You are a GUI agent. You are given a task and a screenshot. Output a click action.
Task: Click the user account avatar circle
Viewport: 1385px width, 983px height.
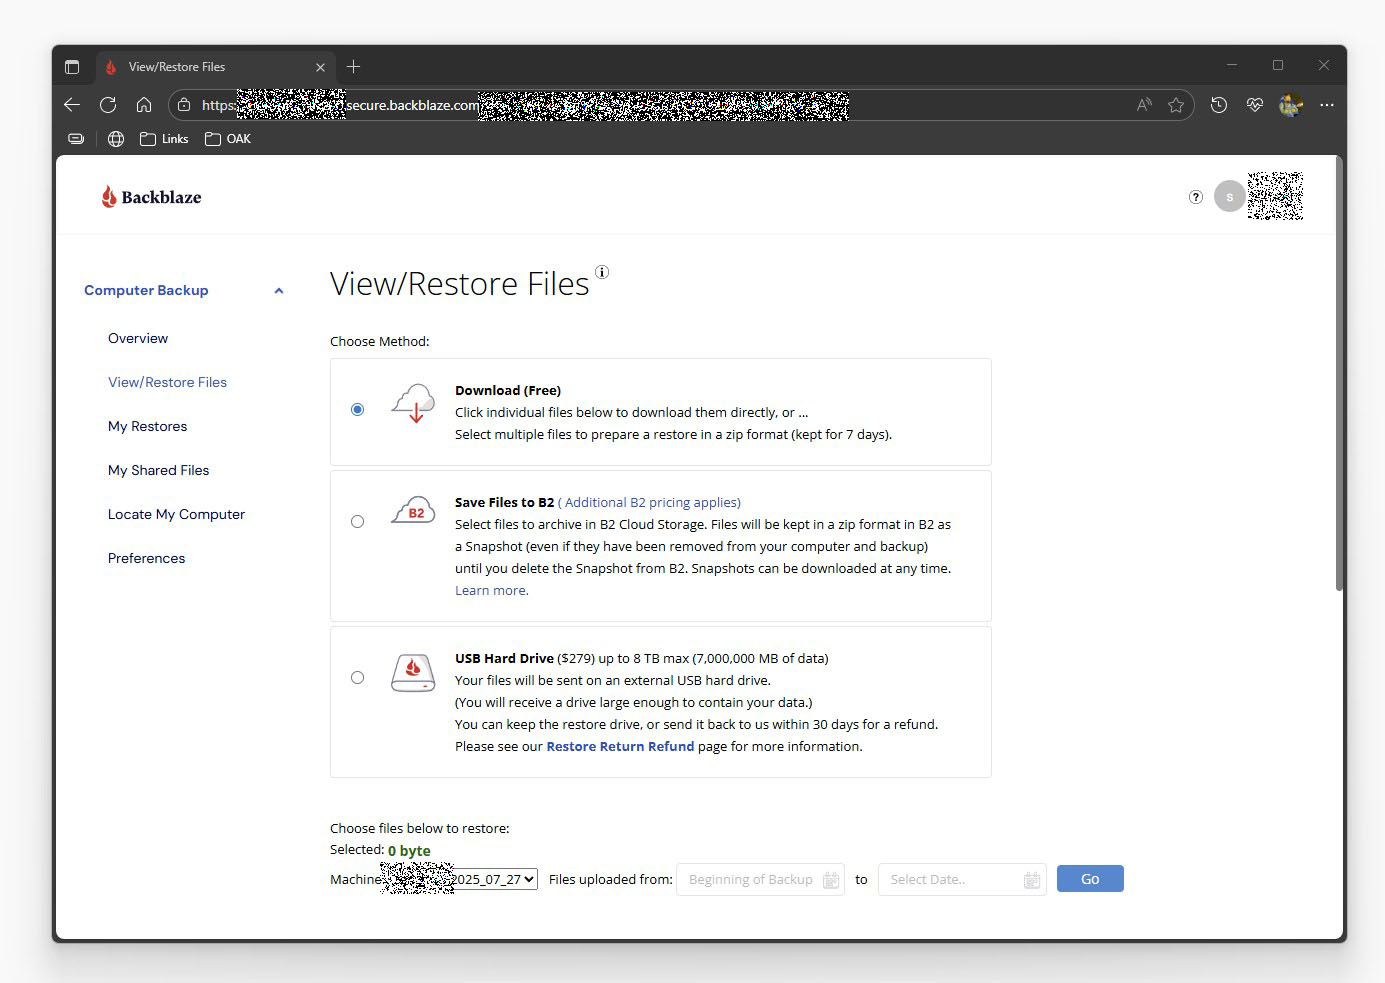pos(1229,197)
